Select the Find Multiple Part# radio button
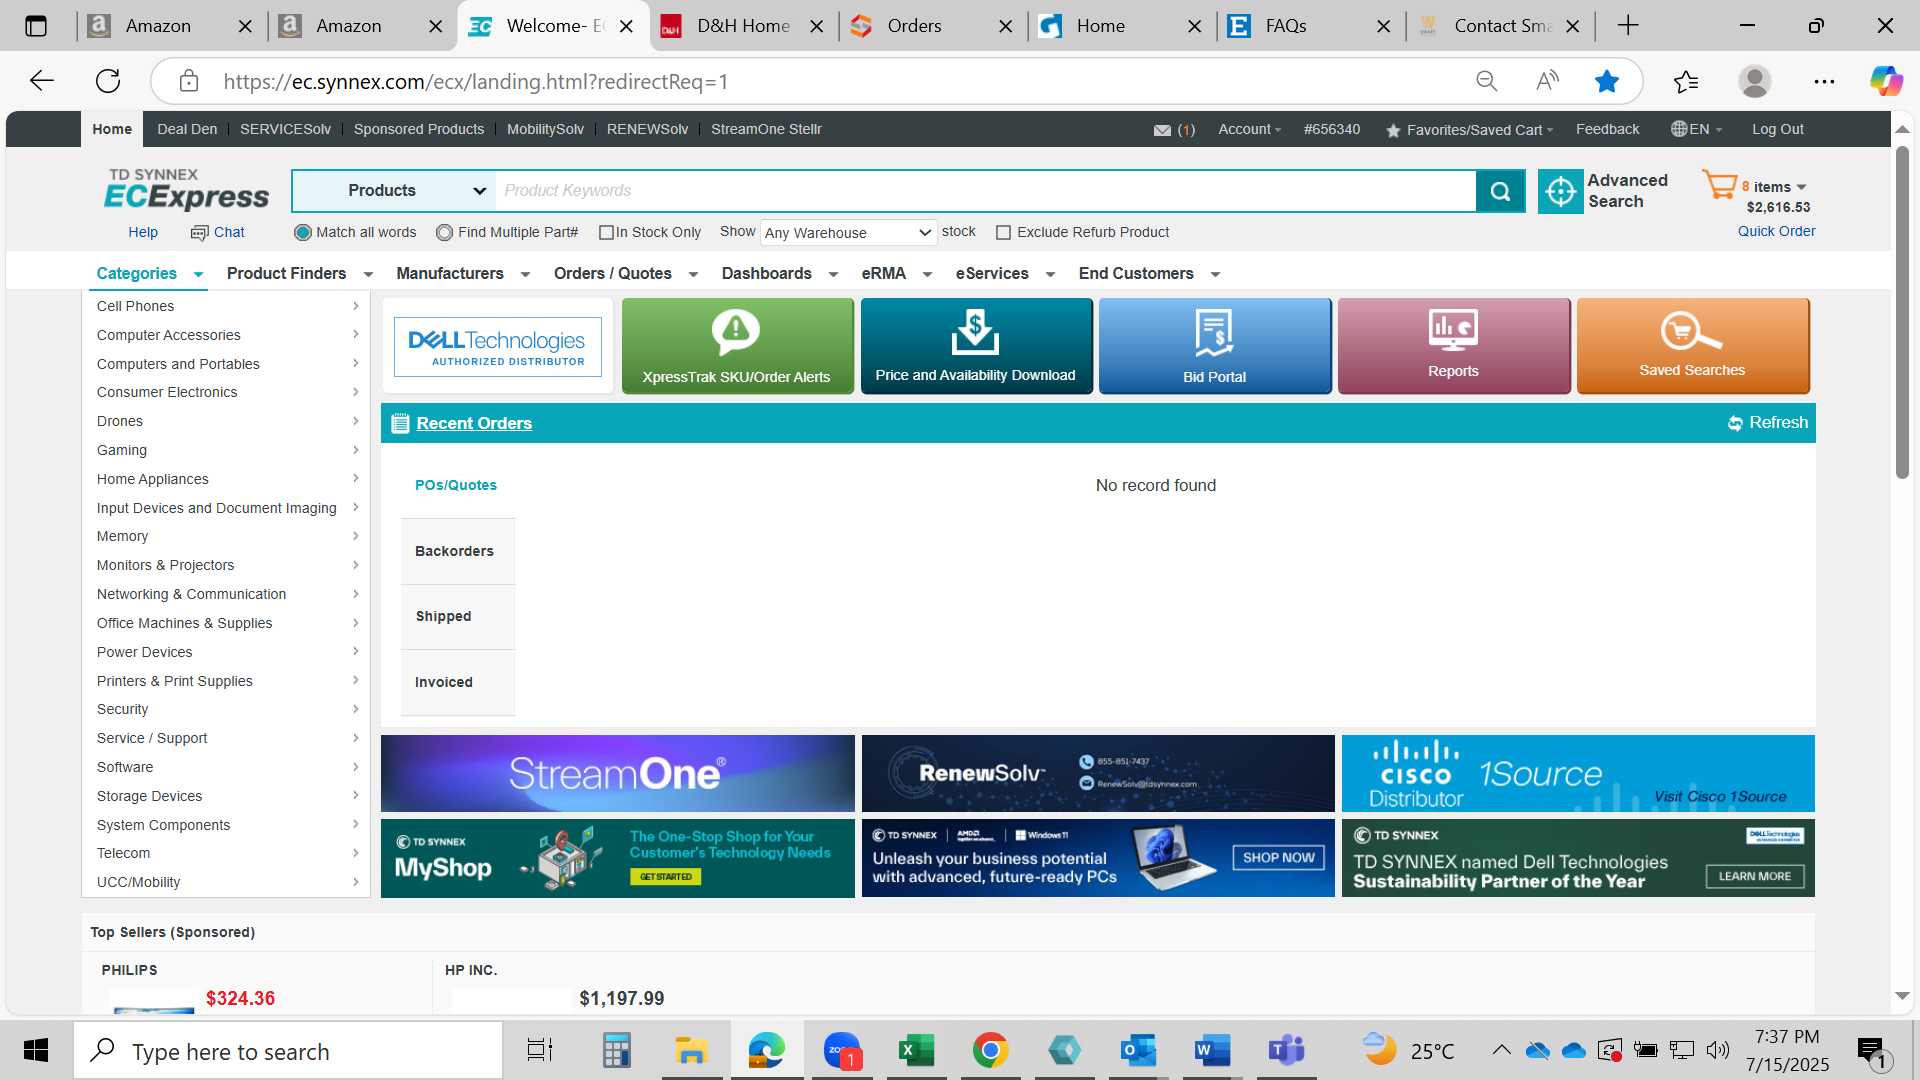Image resolution: width=1920 pixels, height=1080 pixels. (445, 232)
